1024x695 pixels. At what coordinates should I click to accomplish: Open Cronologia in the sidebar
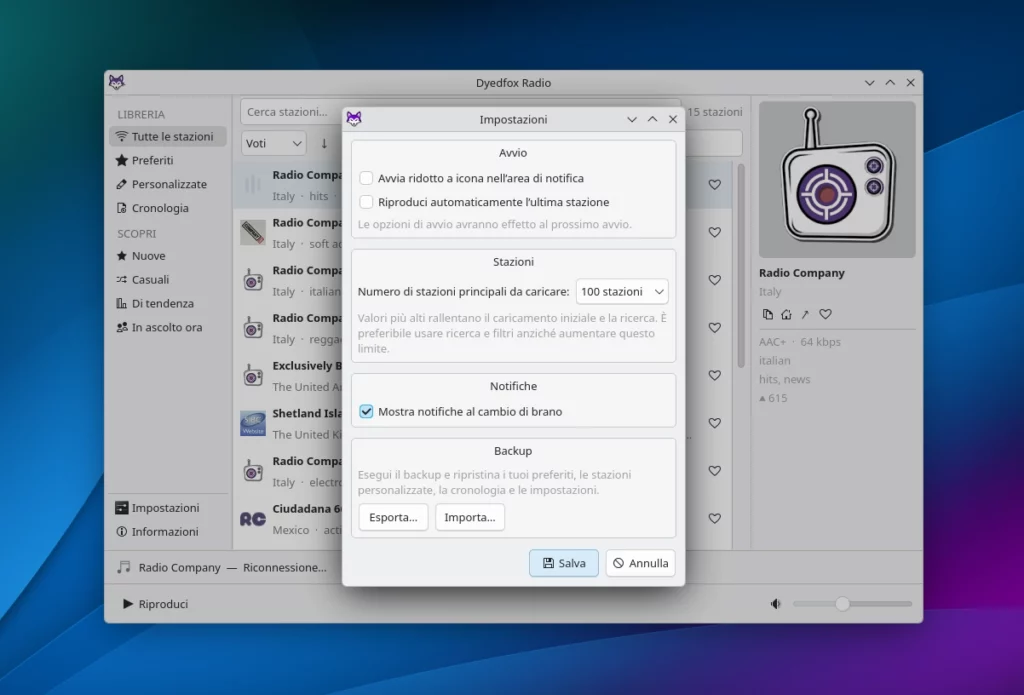[x=168, y=208]
